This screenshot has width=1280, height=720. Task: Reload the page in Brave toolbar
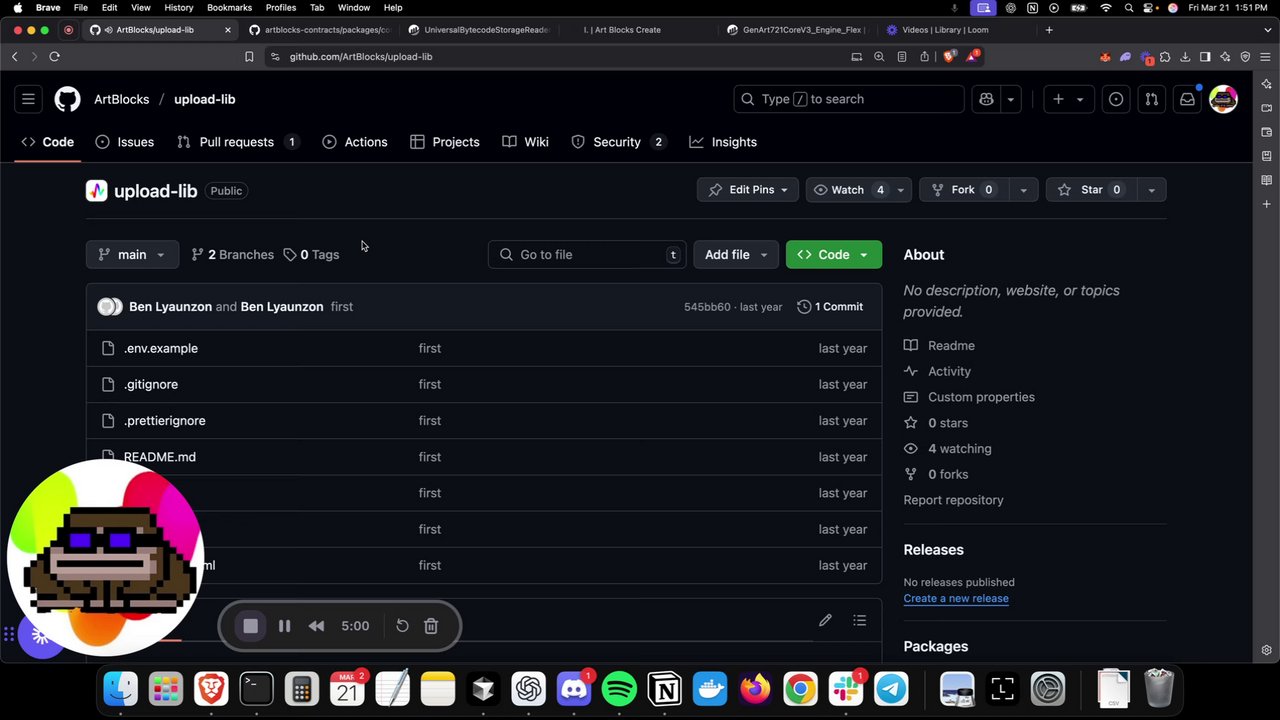[54, 57]
